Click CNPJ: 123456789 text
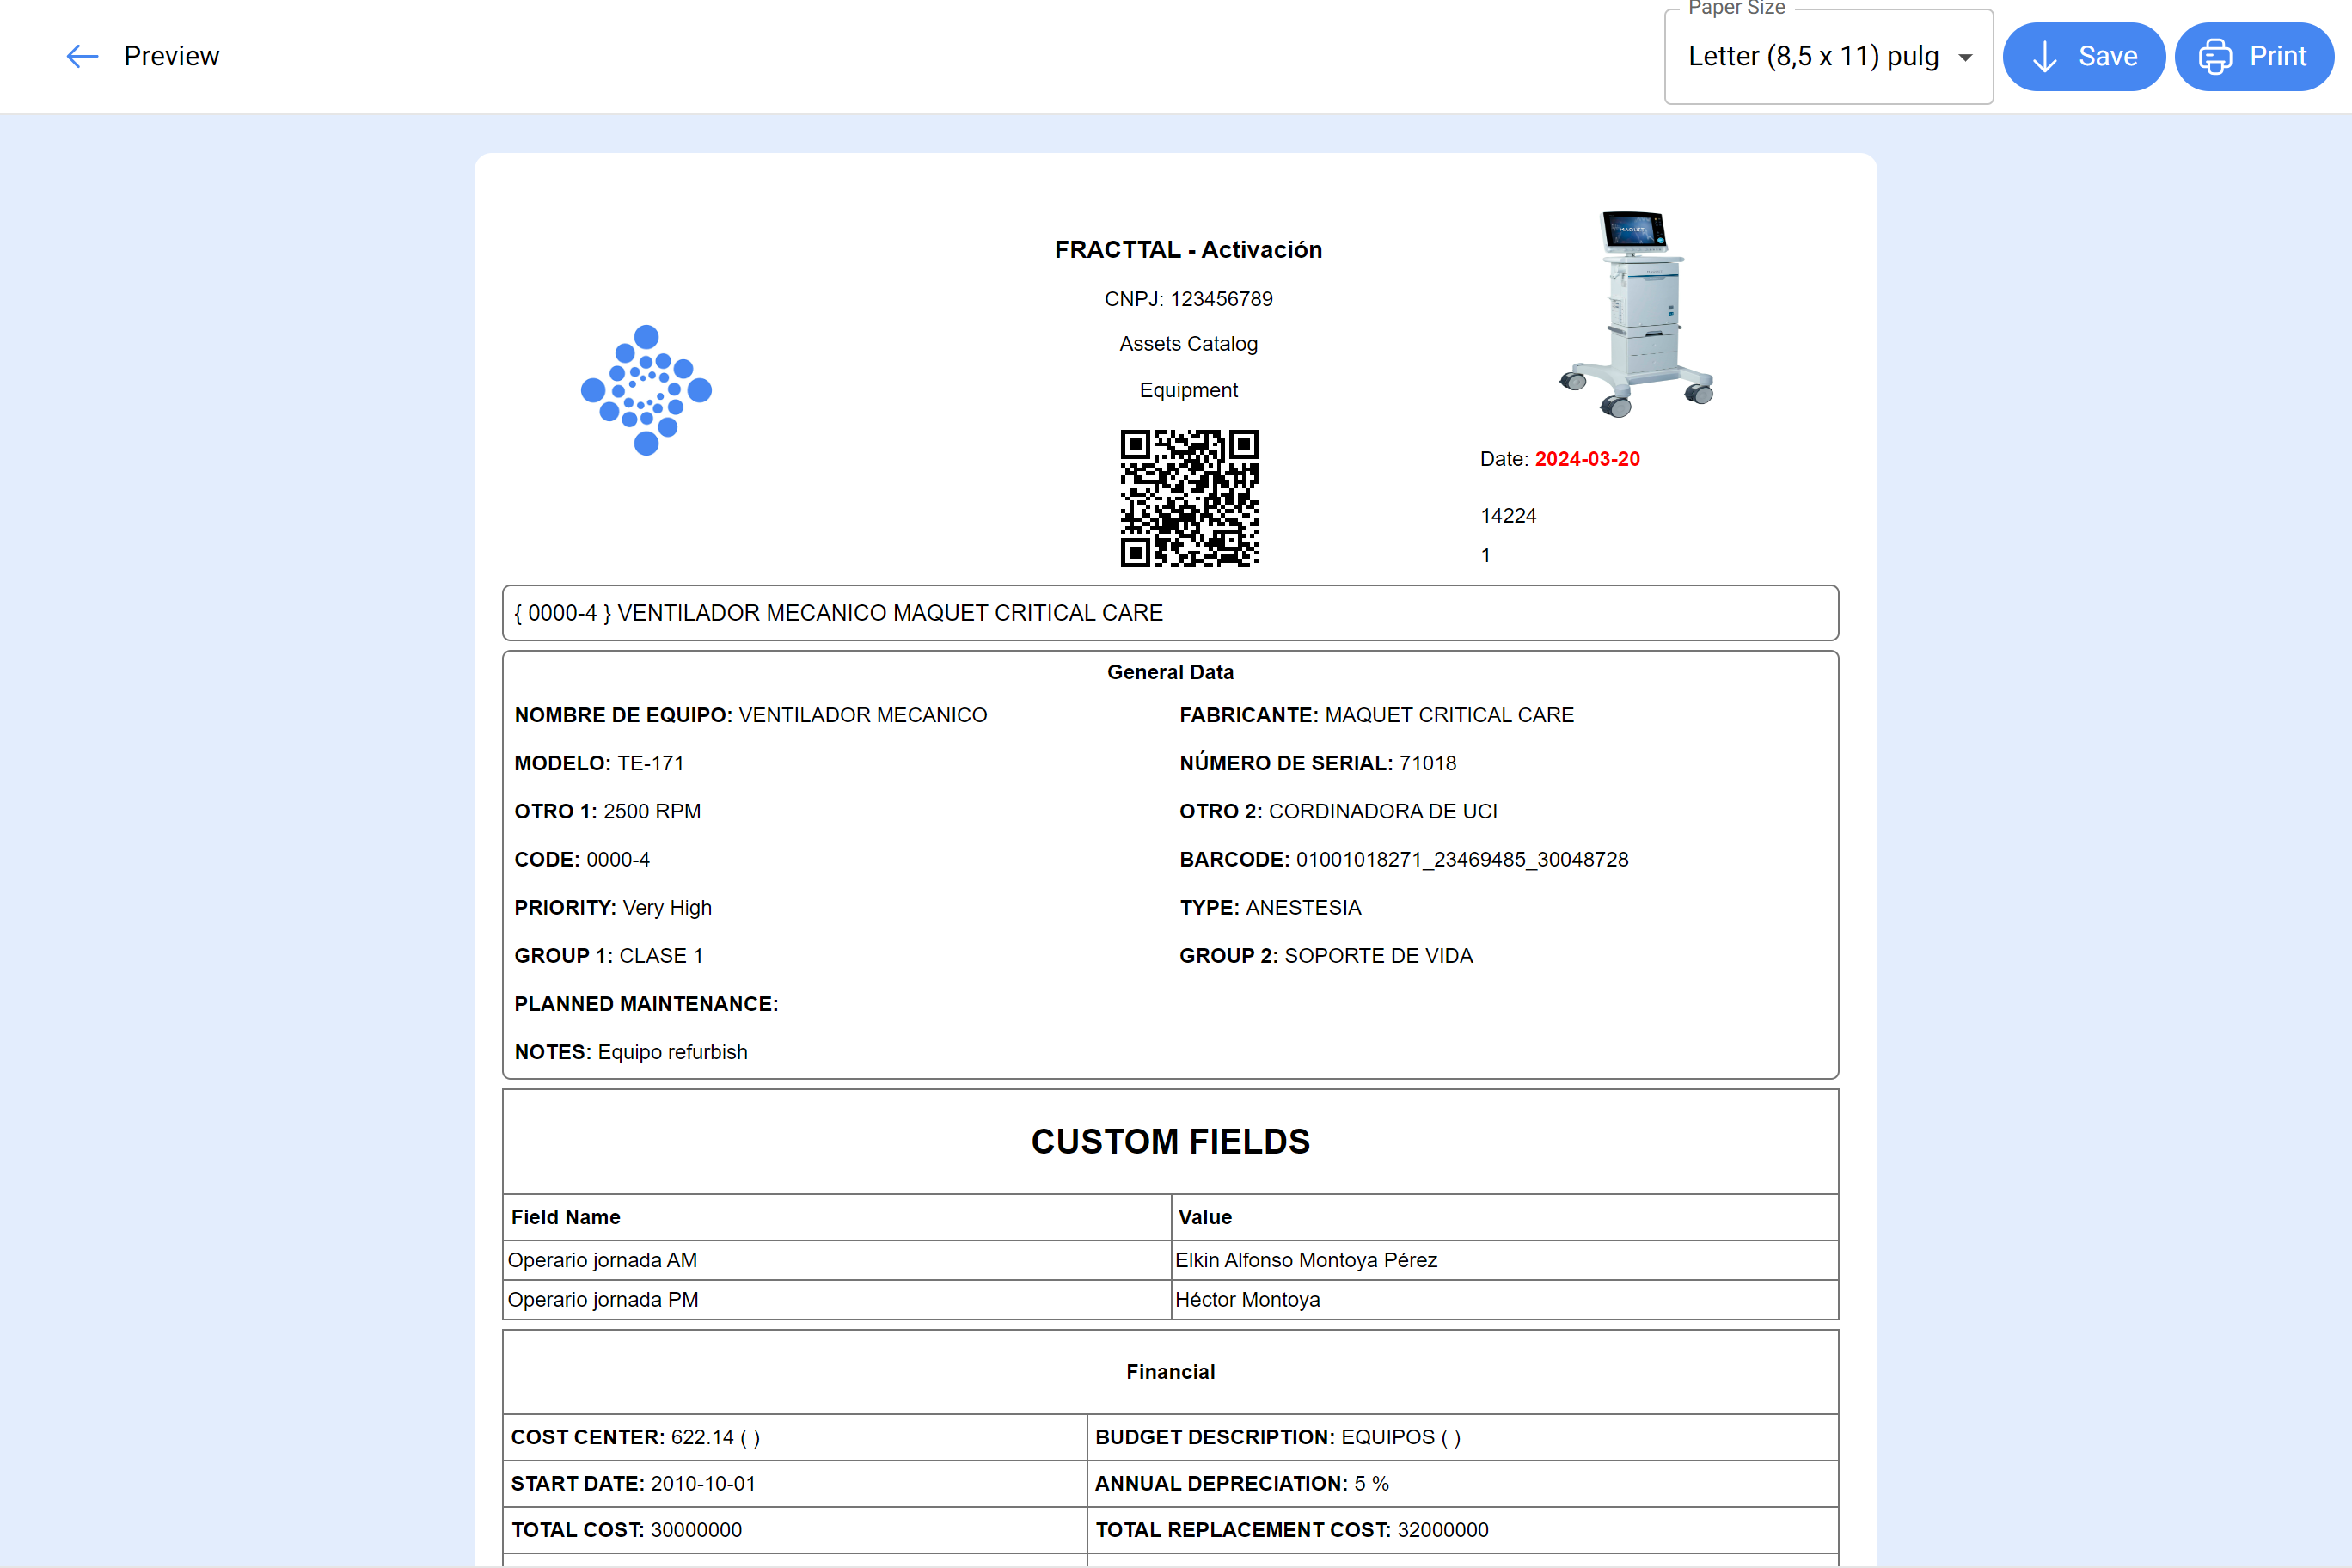The width and height of the screenshot is (2352, 1568). (1188, 299)
